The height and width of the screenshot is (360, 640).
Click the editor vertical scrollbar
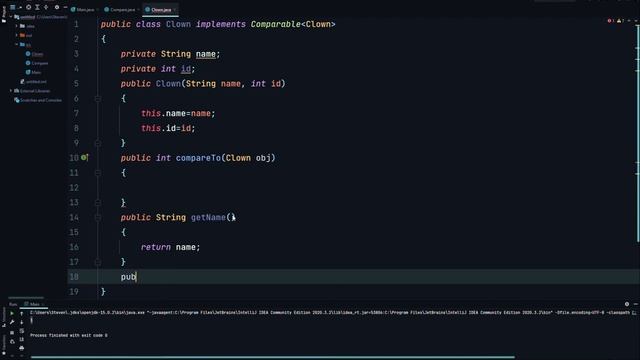click(638, 133)
